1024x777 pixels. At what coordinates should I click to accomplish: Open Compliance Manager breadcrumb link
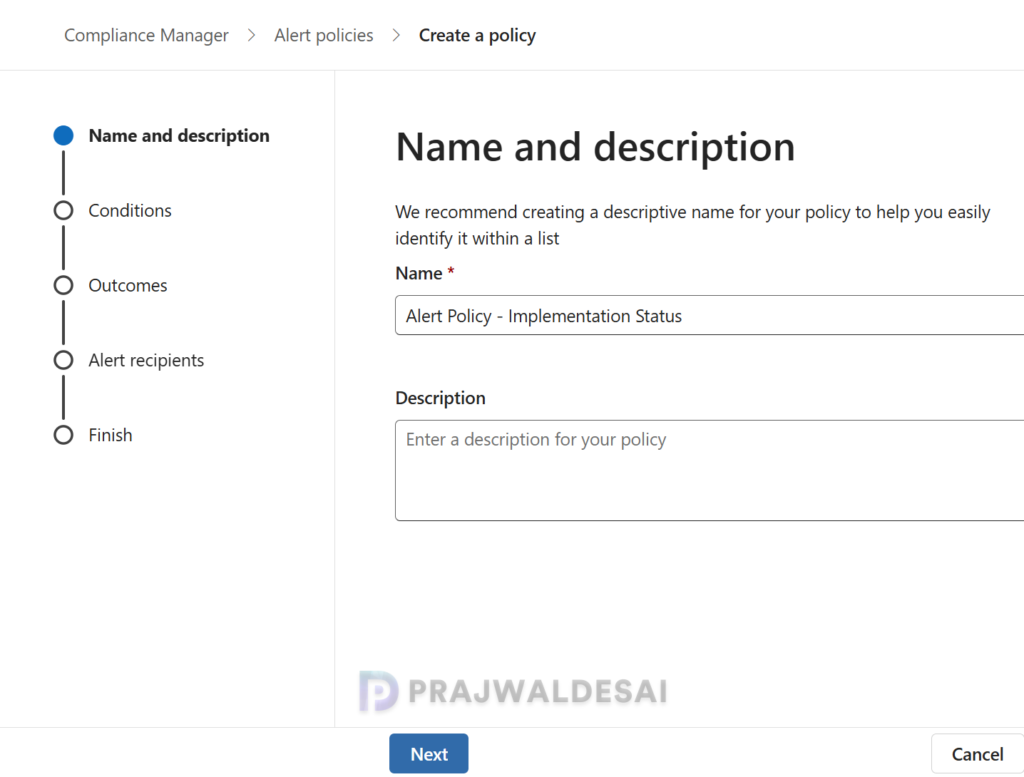[x=146, y=35]
